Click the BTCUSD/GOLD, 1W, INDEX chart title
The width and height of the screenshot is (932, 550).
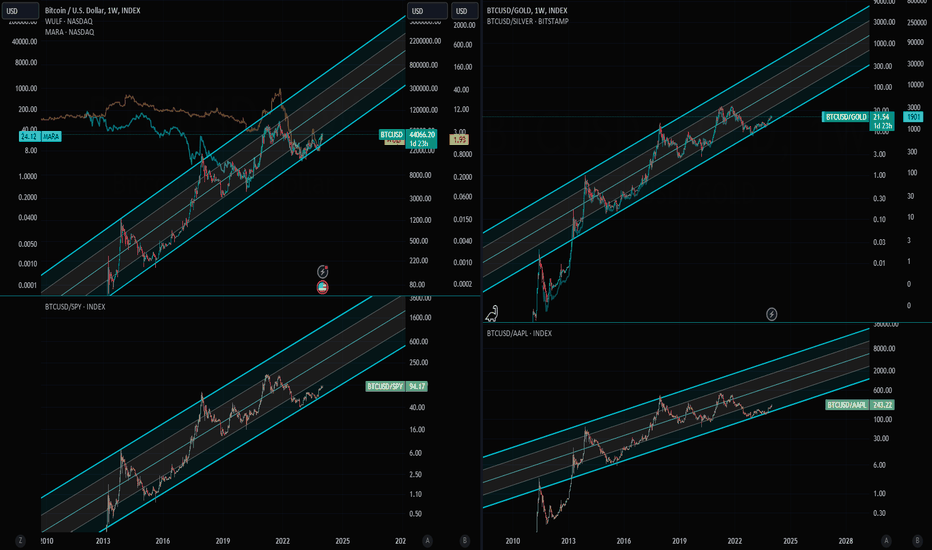527,11
